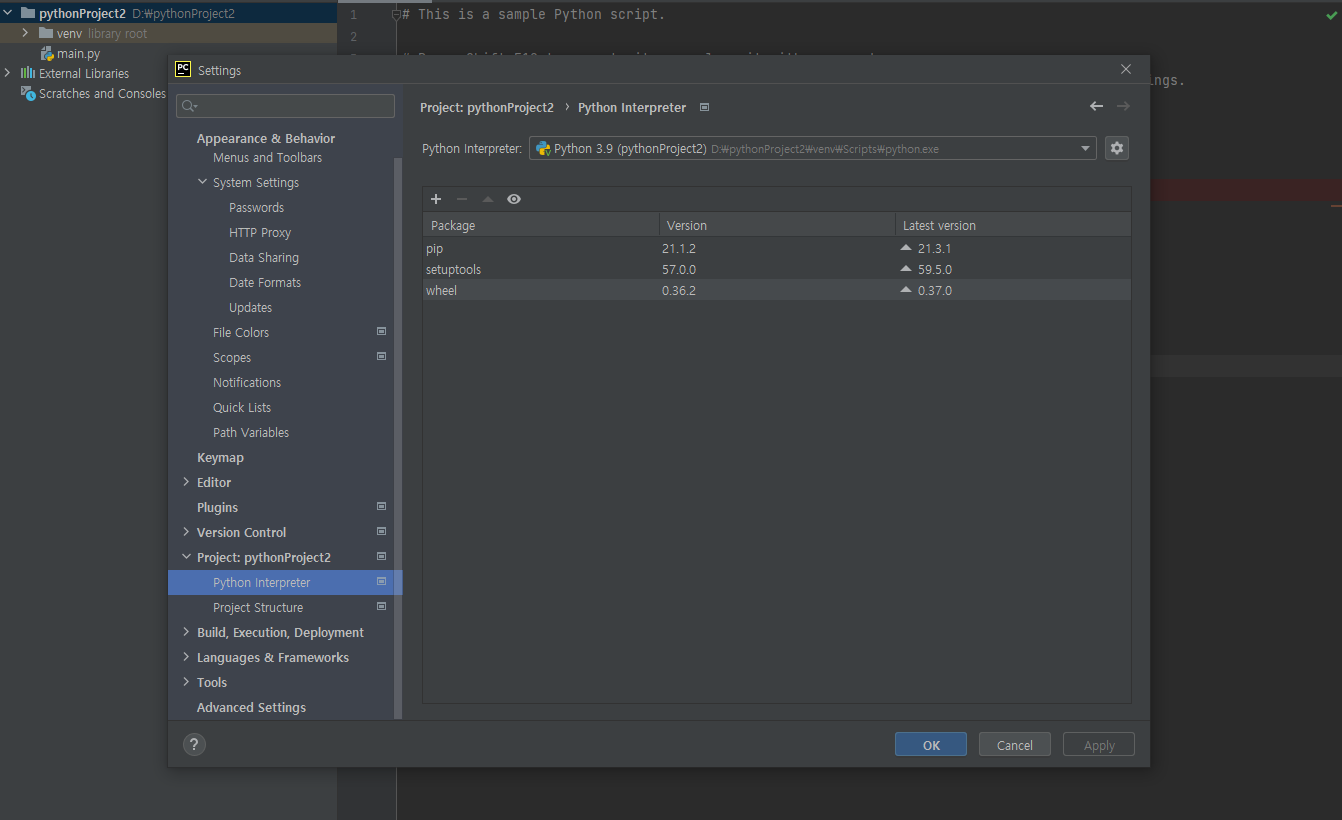
Task: Click project-level icon beside Python Interpreter breadcrumb
Action: click(704, 107)
